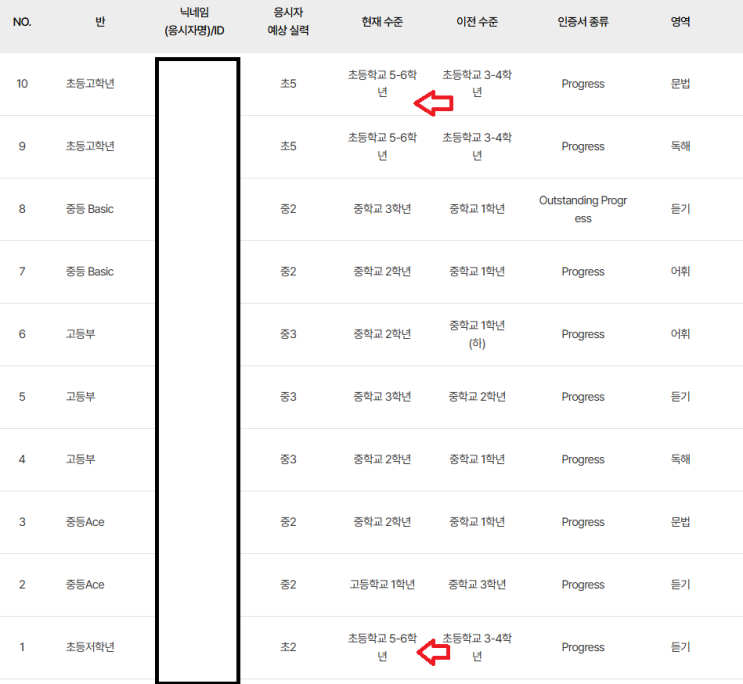Click the 이전 수준 column header
This screenshot has height=684, width=743.
[x=477, y=21]
